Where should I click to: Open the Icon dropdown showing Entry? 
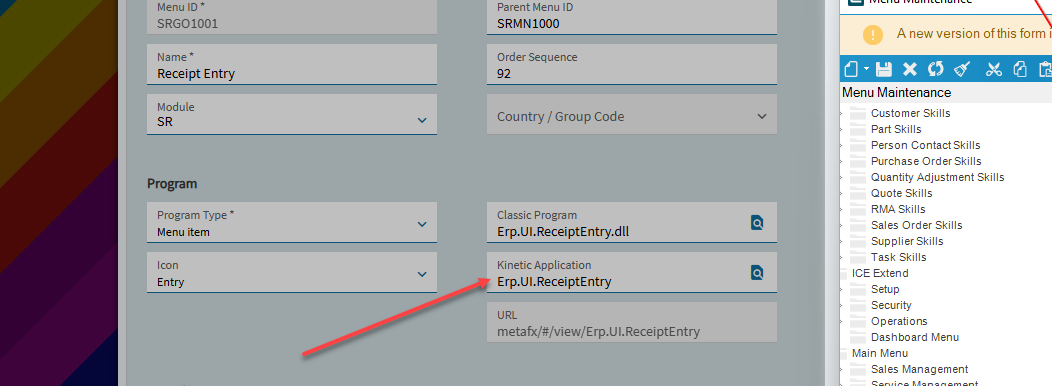click(421, 274)
